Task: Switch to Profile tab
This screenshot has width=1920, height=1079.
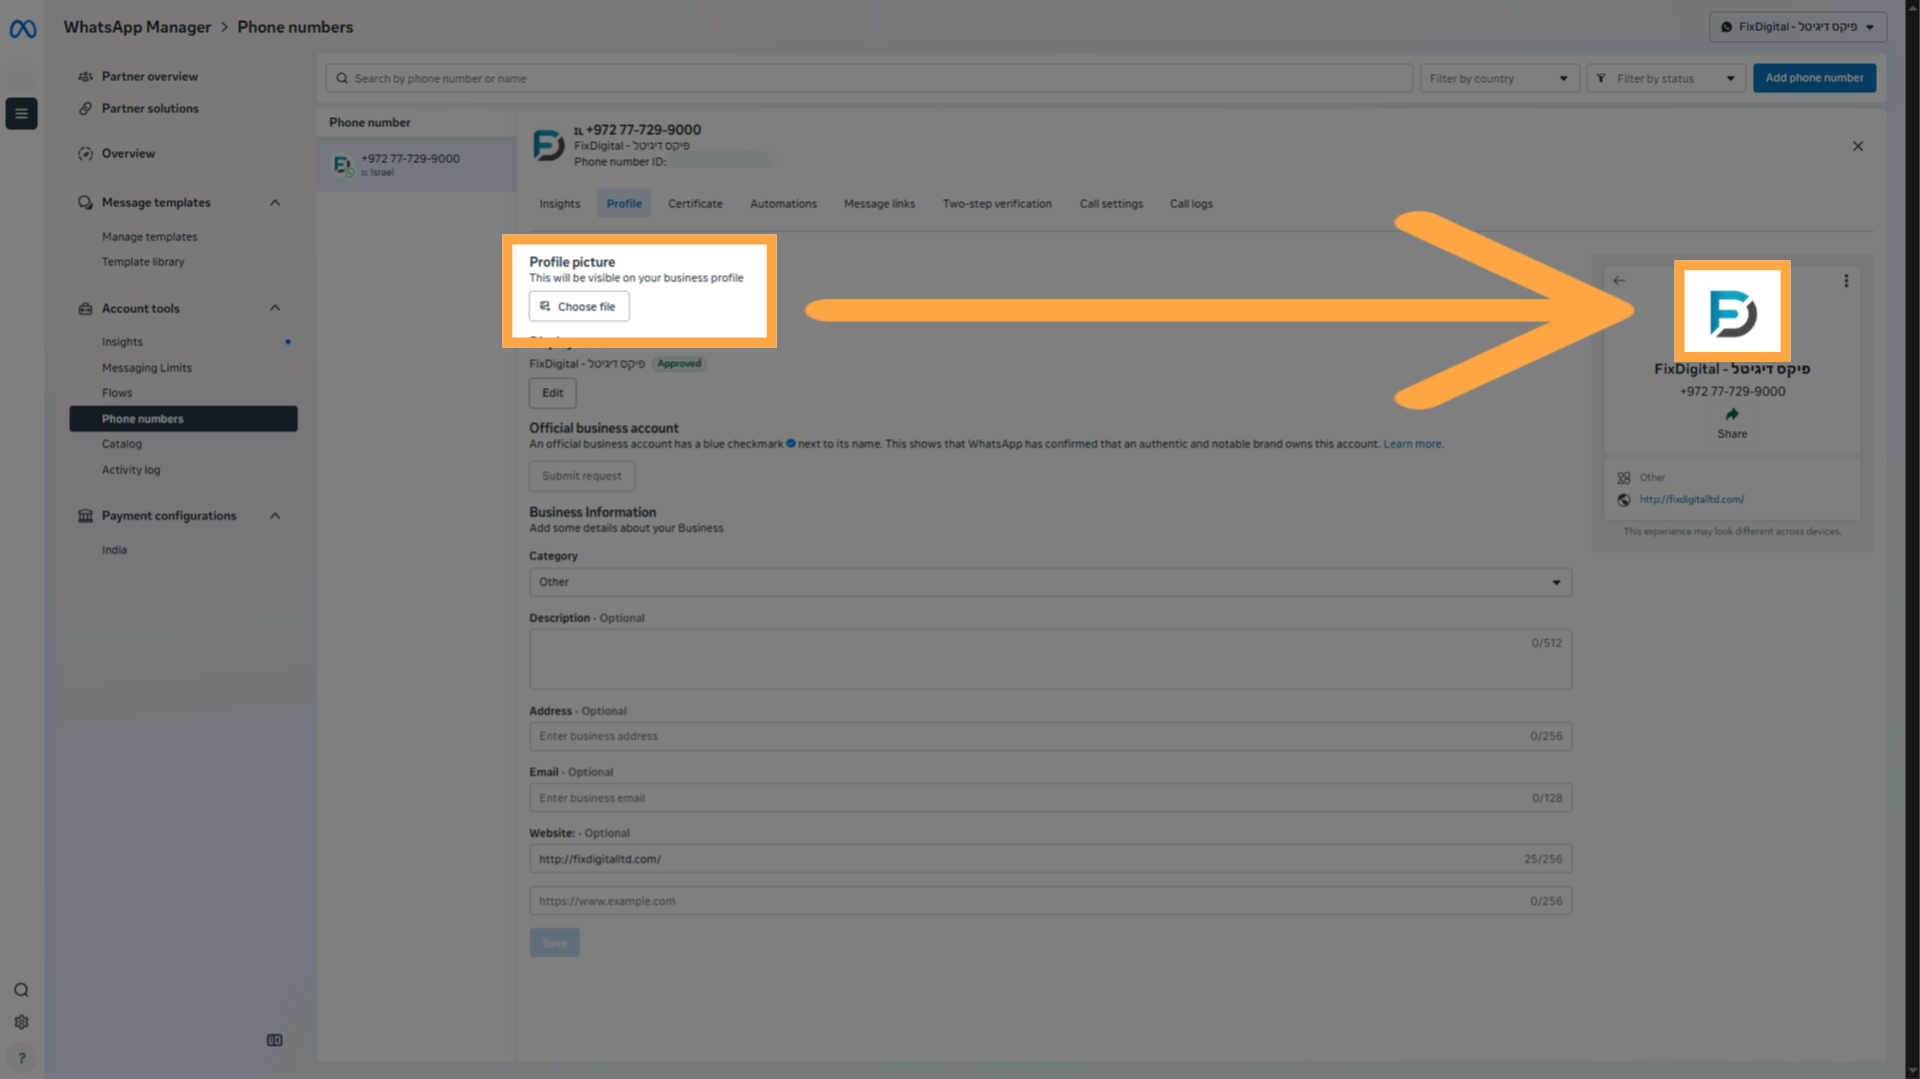Action: pos(624,204)
